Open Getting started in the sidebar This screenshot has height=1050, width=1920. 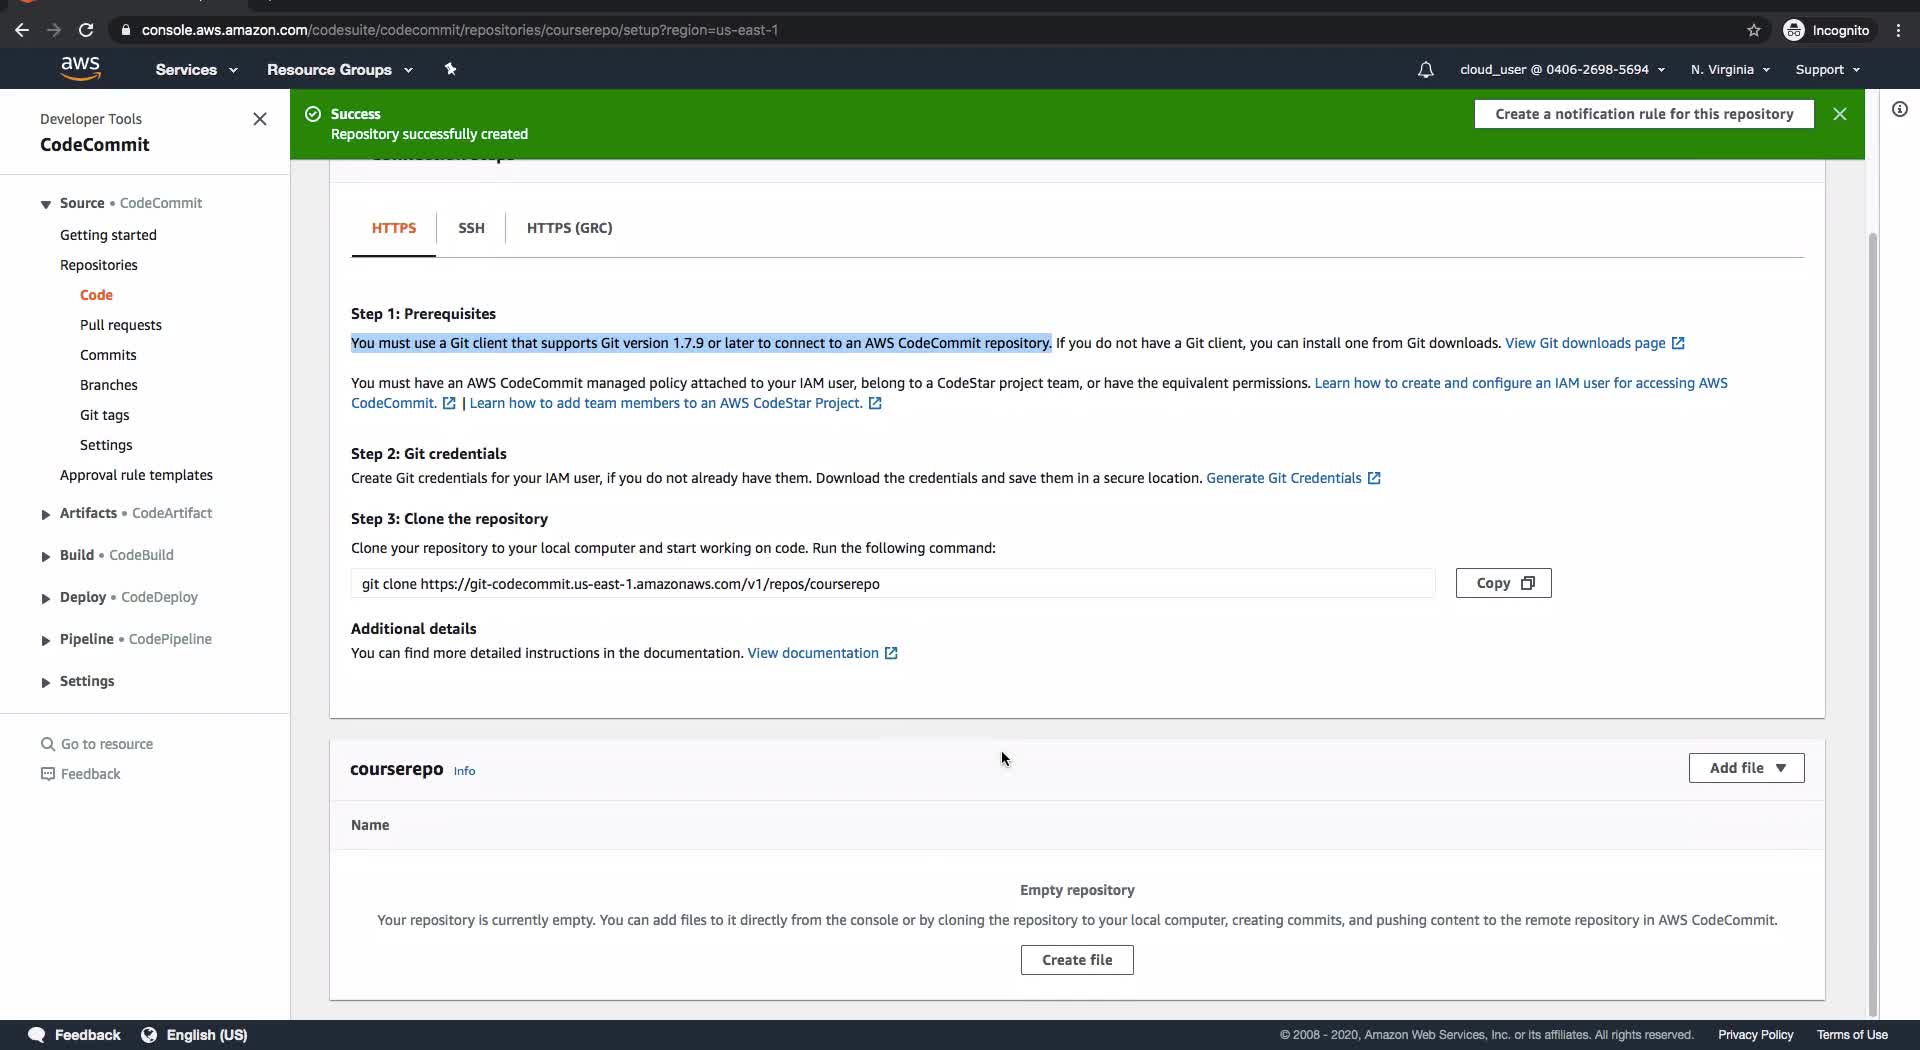[x=108, y=235]
